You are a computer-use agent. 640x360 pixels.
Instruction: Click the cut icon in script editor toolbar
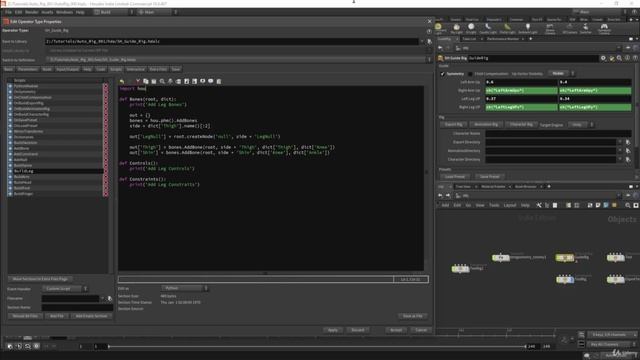[138, 81]
